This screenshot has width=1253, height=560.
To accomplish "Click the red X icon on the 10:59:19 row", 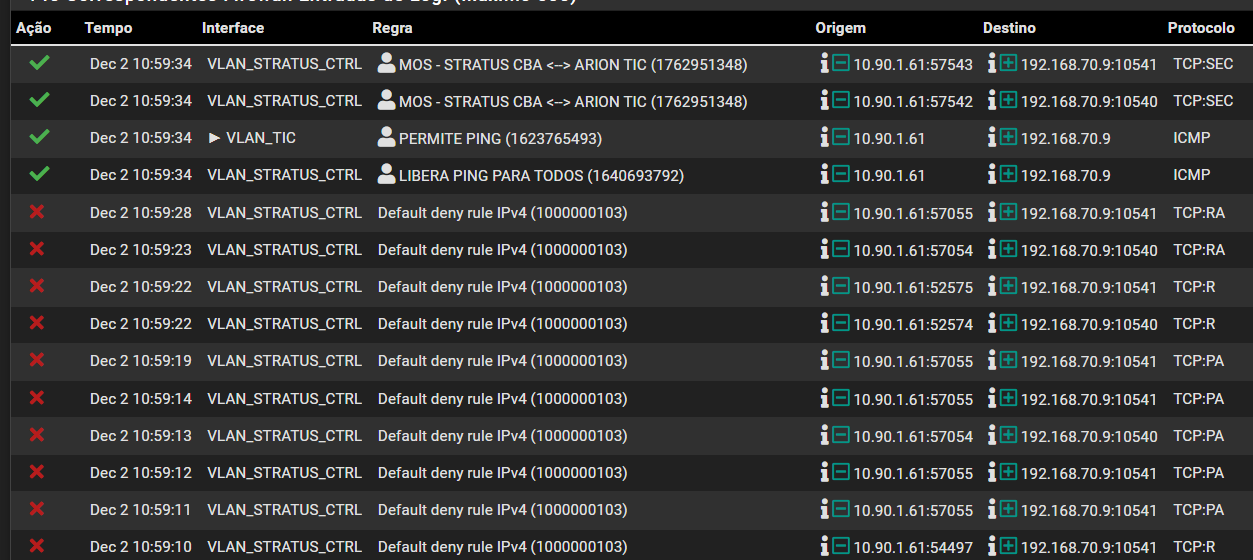I will pos(37,361).
